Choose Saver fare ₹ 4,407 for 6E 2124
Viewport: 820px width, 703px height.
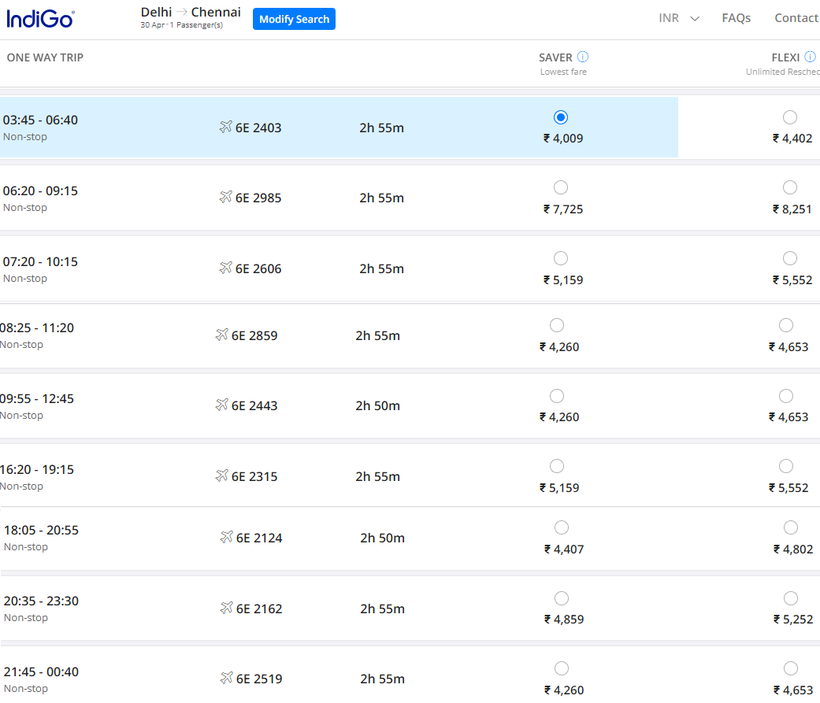point(562,528)
